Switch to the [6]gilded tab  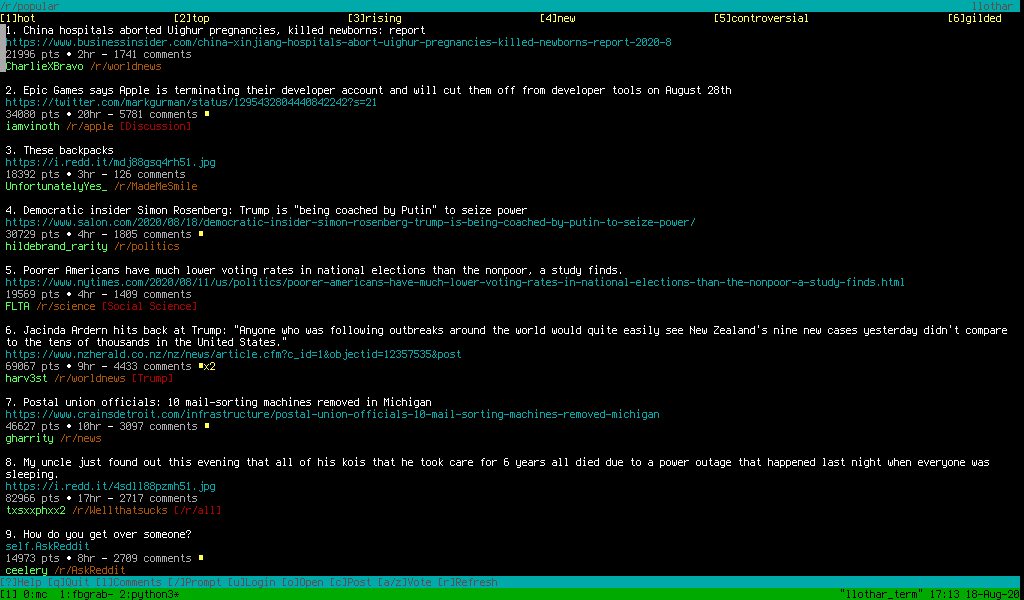(x=974, y=18)
